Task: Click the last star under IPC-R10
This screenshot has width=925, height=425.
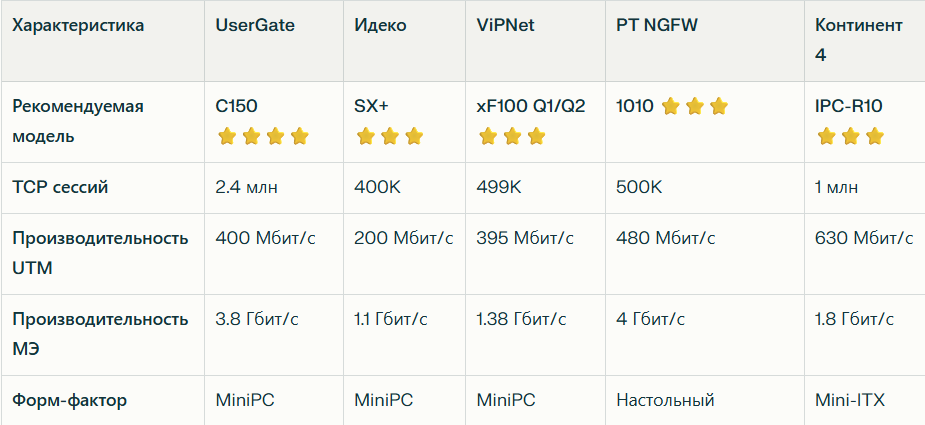Action: pos(875,137)
